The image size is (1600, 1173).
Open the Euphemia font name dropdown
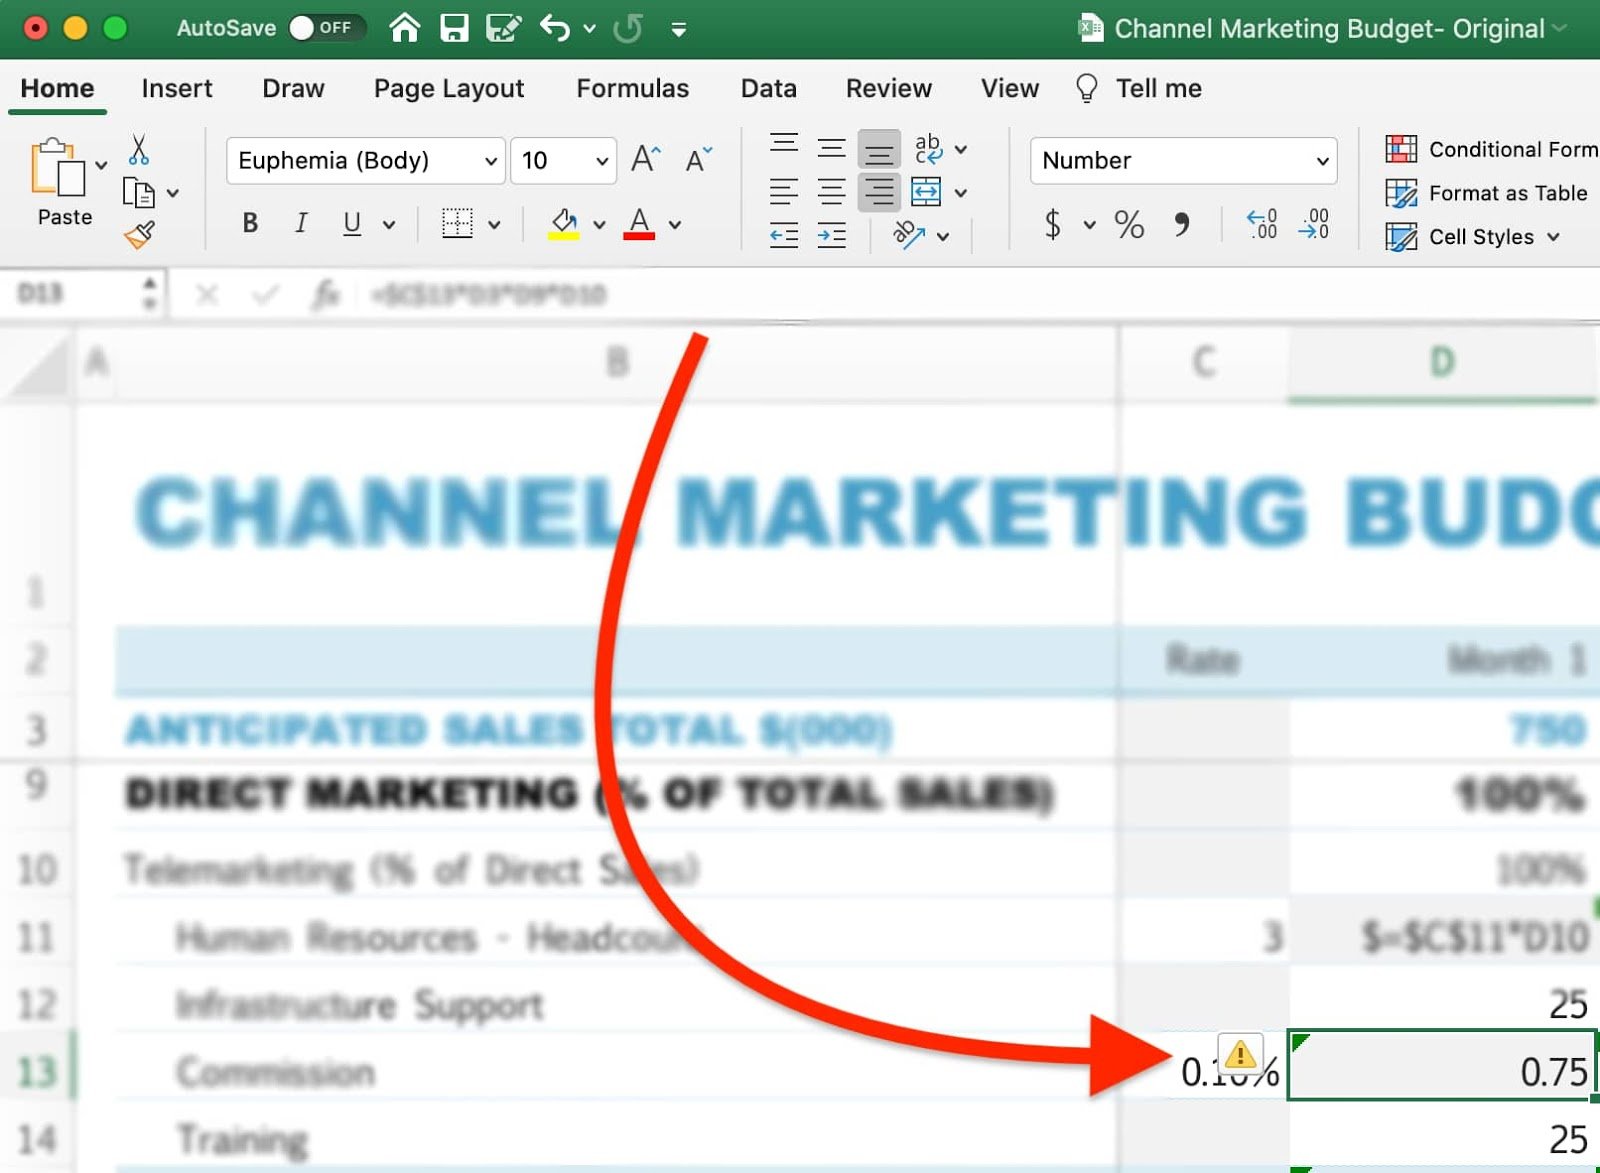(489, 160)
